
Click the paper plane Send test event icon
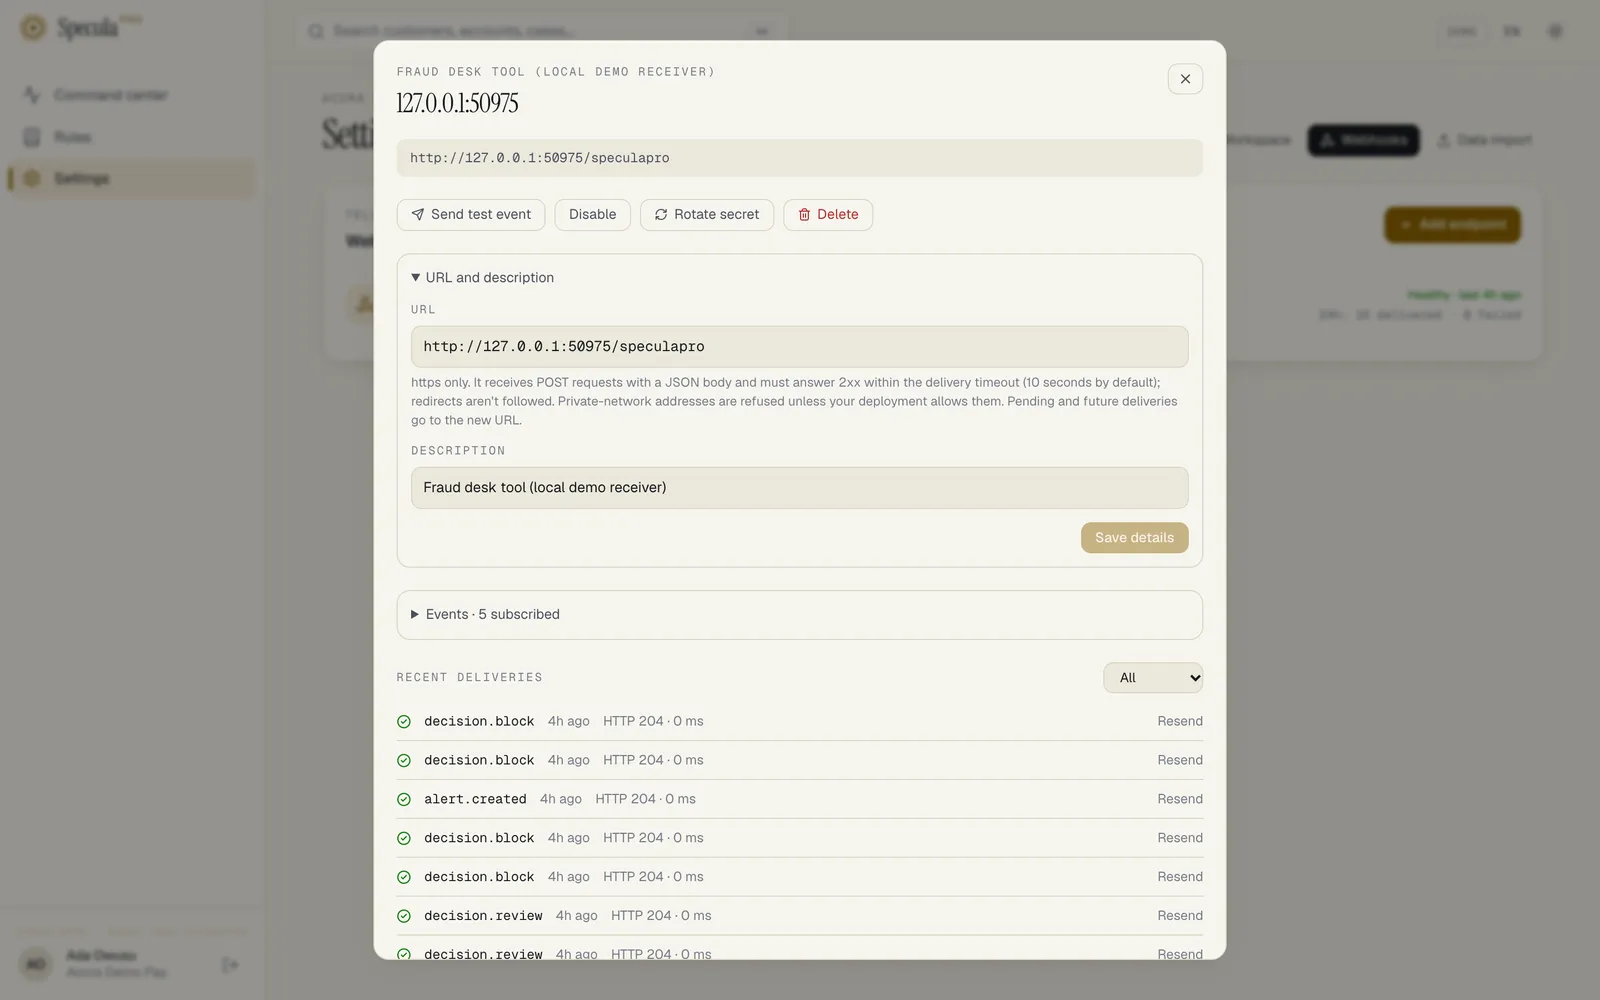coord(418,215)
